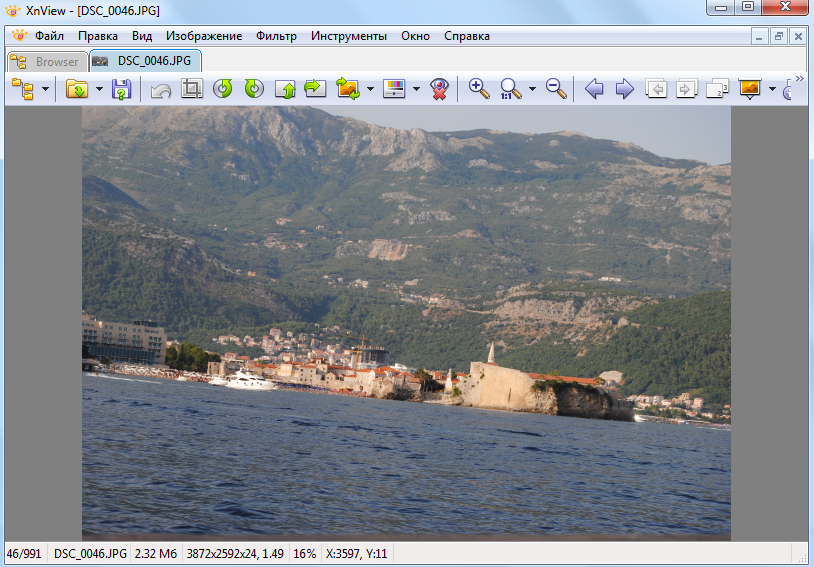The image size is (814, 567).
Task: Zoom in with the plus magnifier
Action: (479, 89)
